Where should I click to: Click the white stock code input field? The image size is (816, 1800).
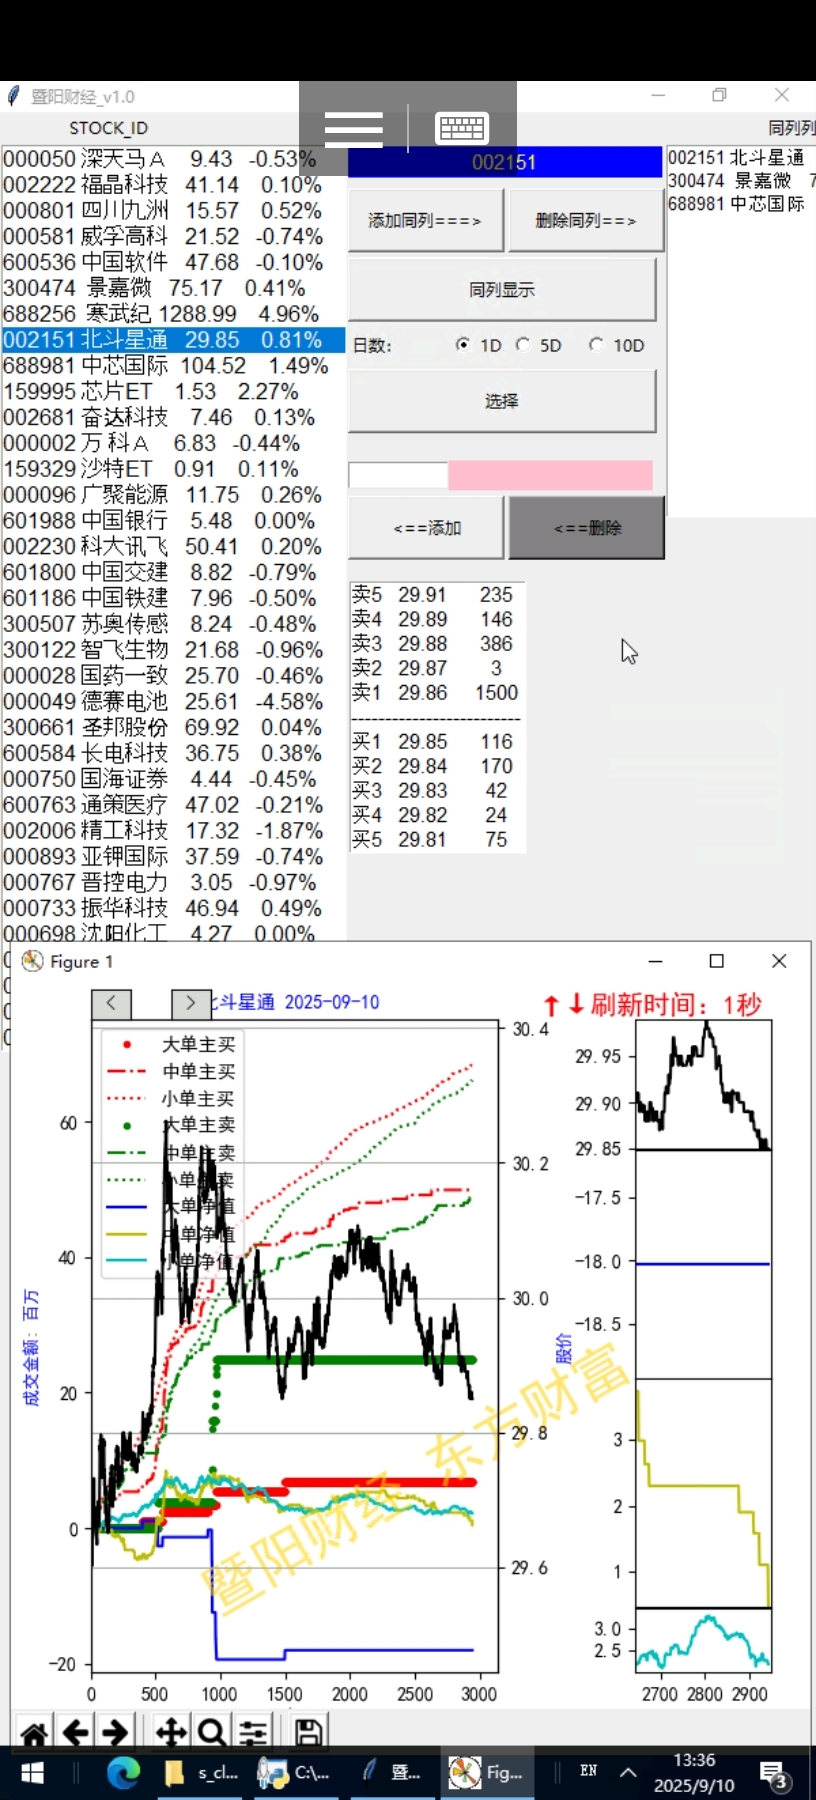(398, 475)
